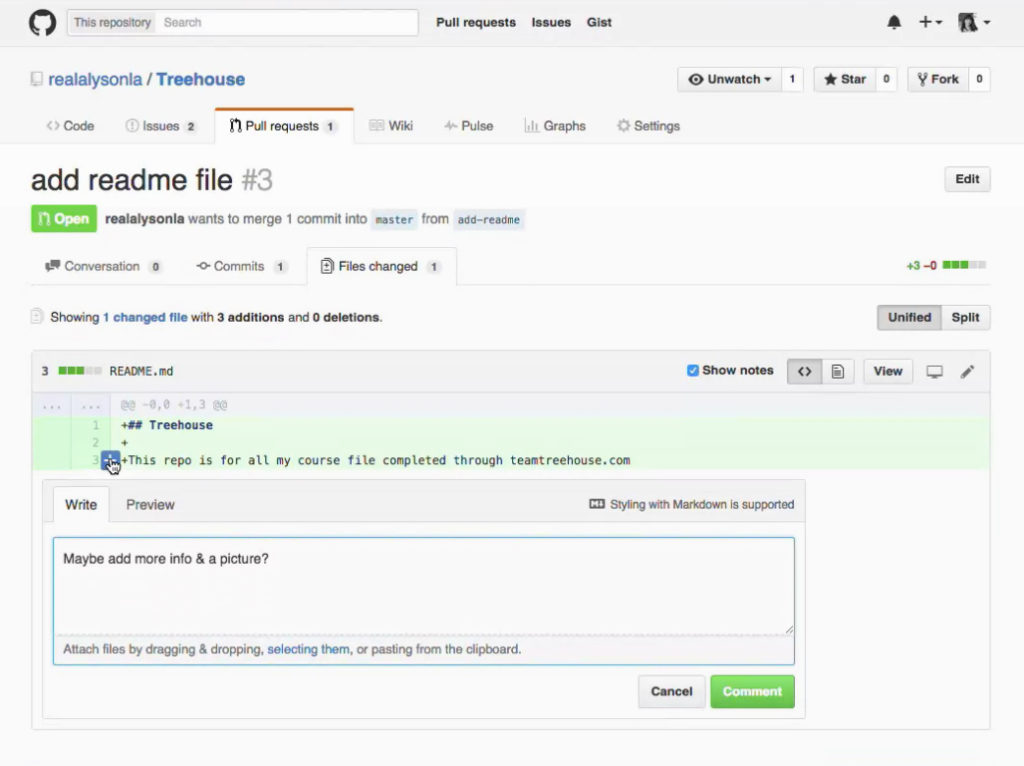The width and height of the screenshot is (1024, 766).
Task: Open the stargazers count next to Star
Action: 886,79
